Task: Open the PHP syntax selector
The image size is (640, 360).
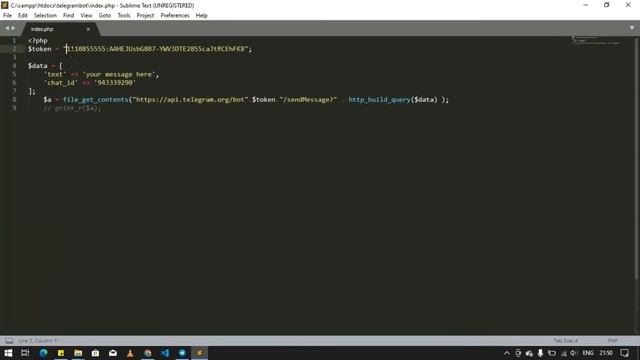Action: pos(612,340)
